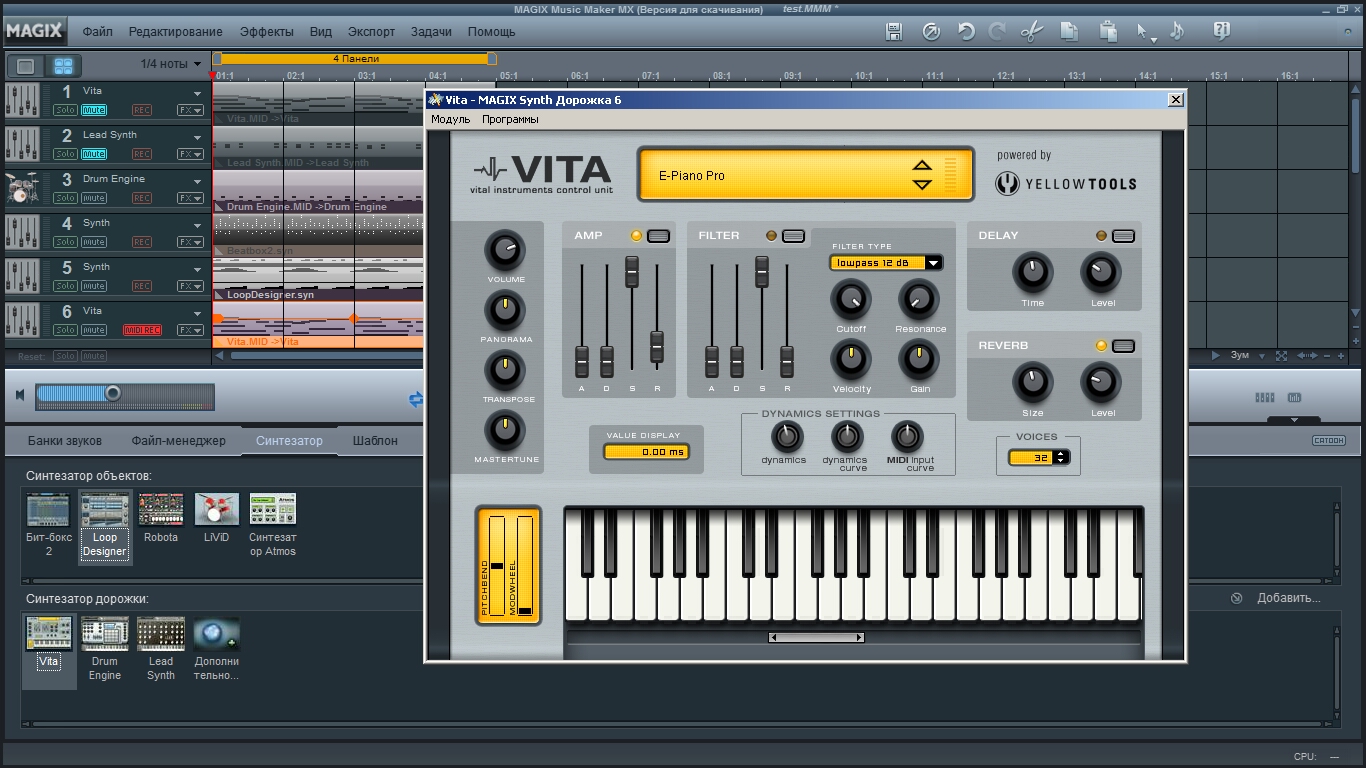This screenshot has height=768, width=1366.
Task: Click the music note icon in toolbar
Action: (x=1177, y=32)
